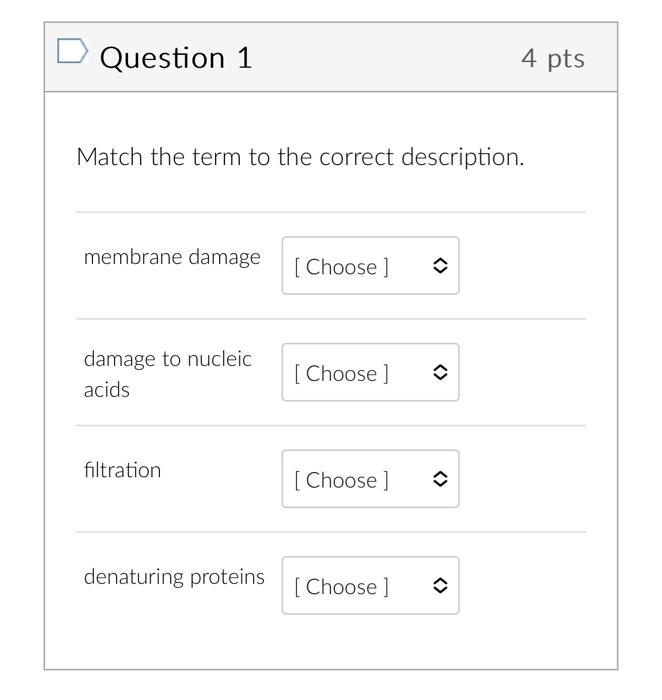Click the [ Choose ] text for denaturing proteins
The height and width of the screenshot is (700, 662).
[x=341, y=587]
